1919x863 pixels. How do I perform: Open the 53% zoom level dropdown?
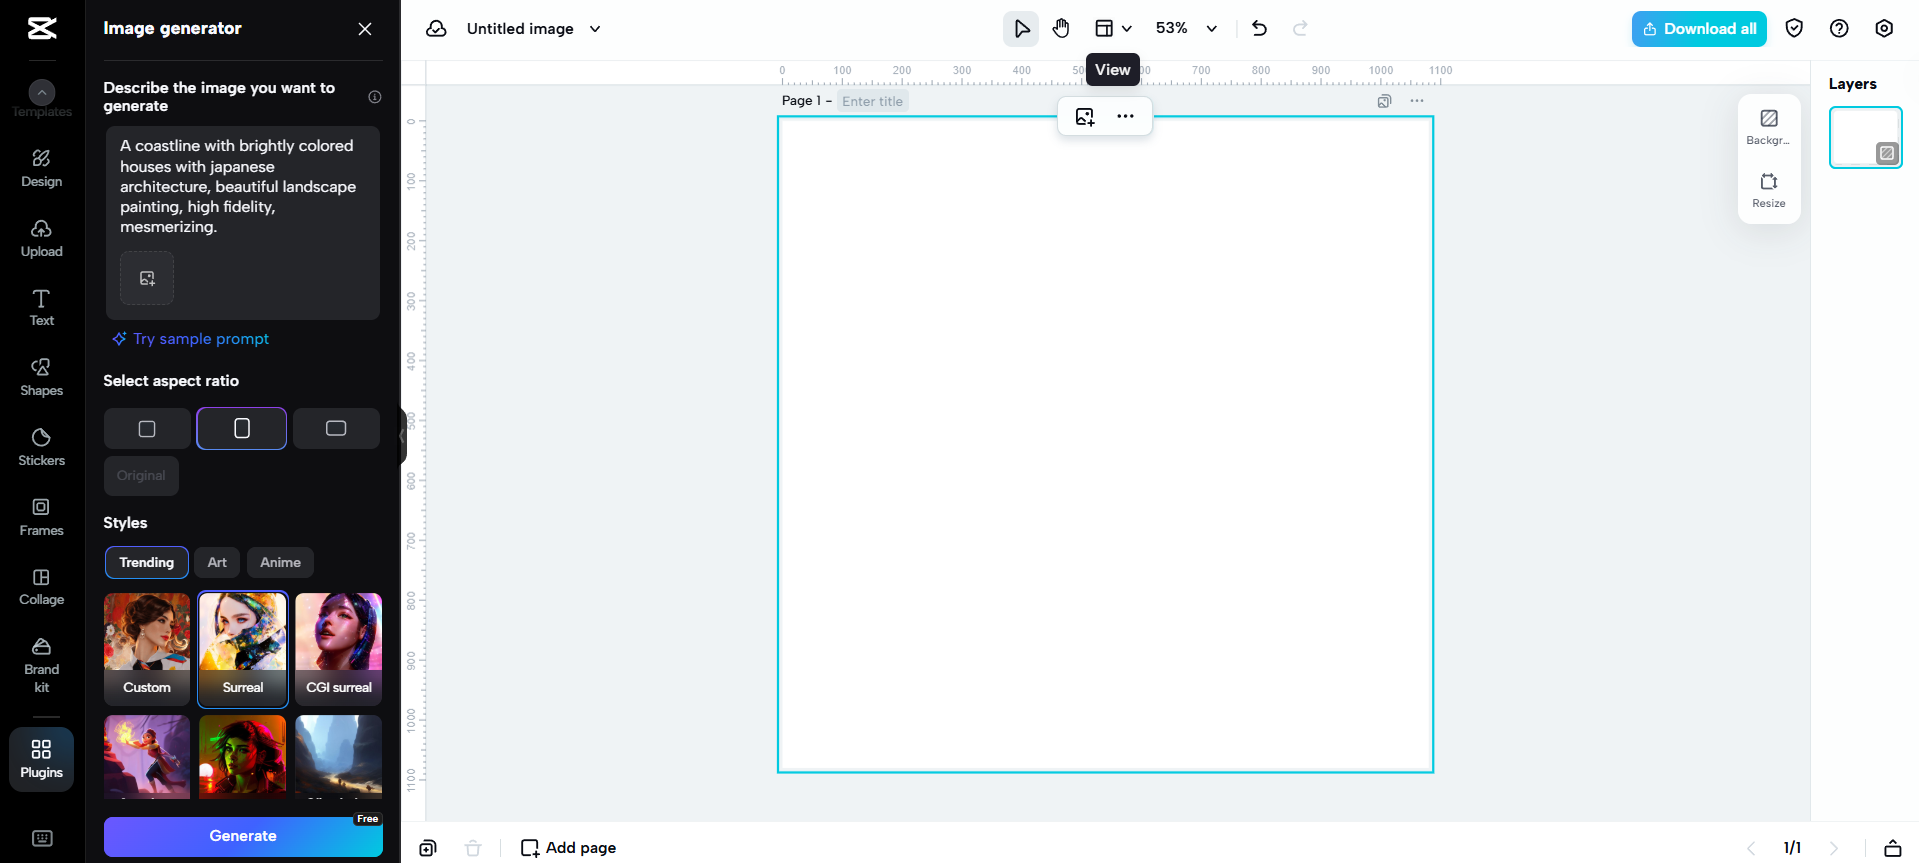click(1186, 29)
